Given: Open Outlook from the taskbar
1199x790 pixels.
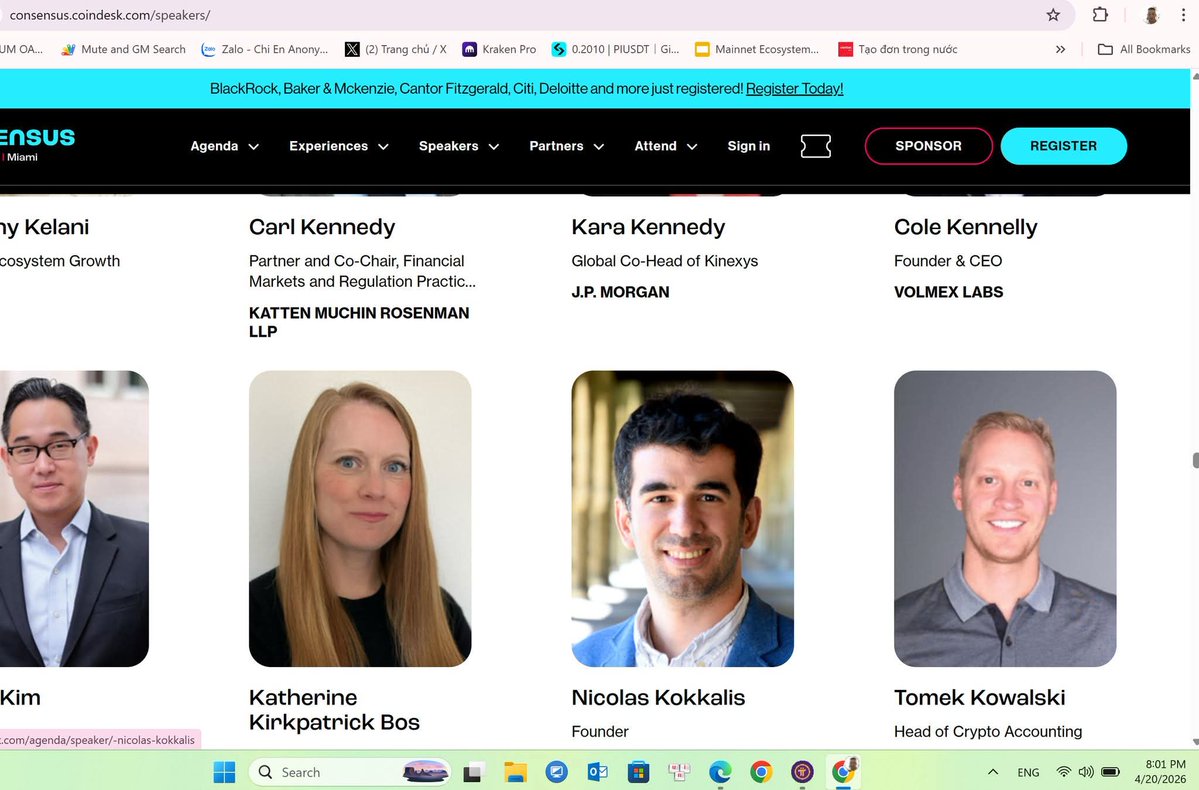Looking at the screenshot, I should 597,772.
